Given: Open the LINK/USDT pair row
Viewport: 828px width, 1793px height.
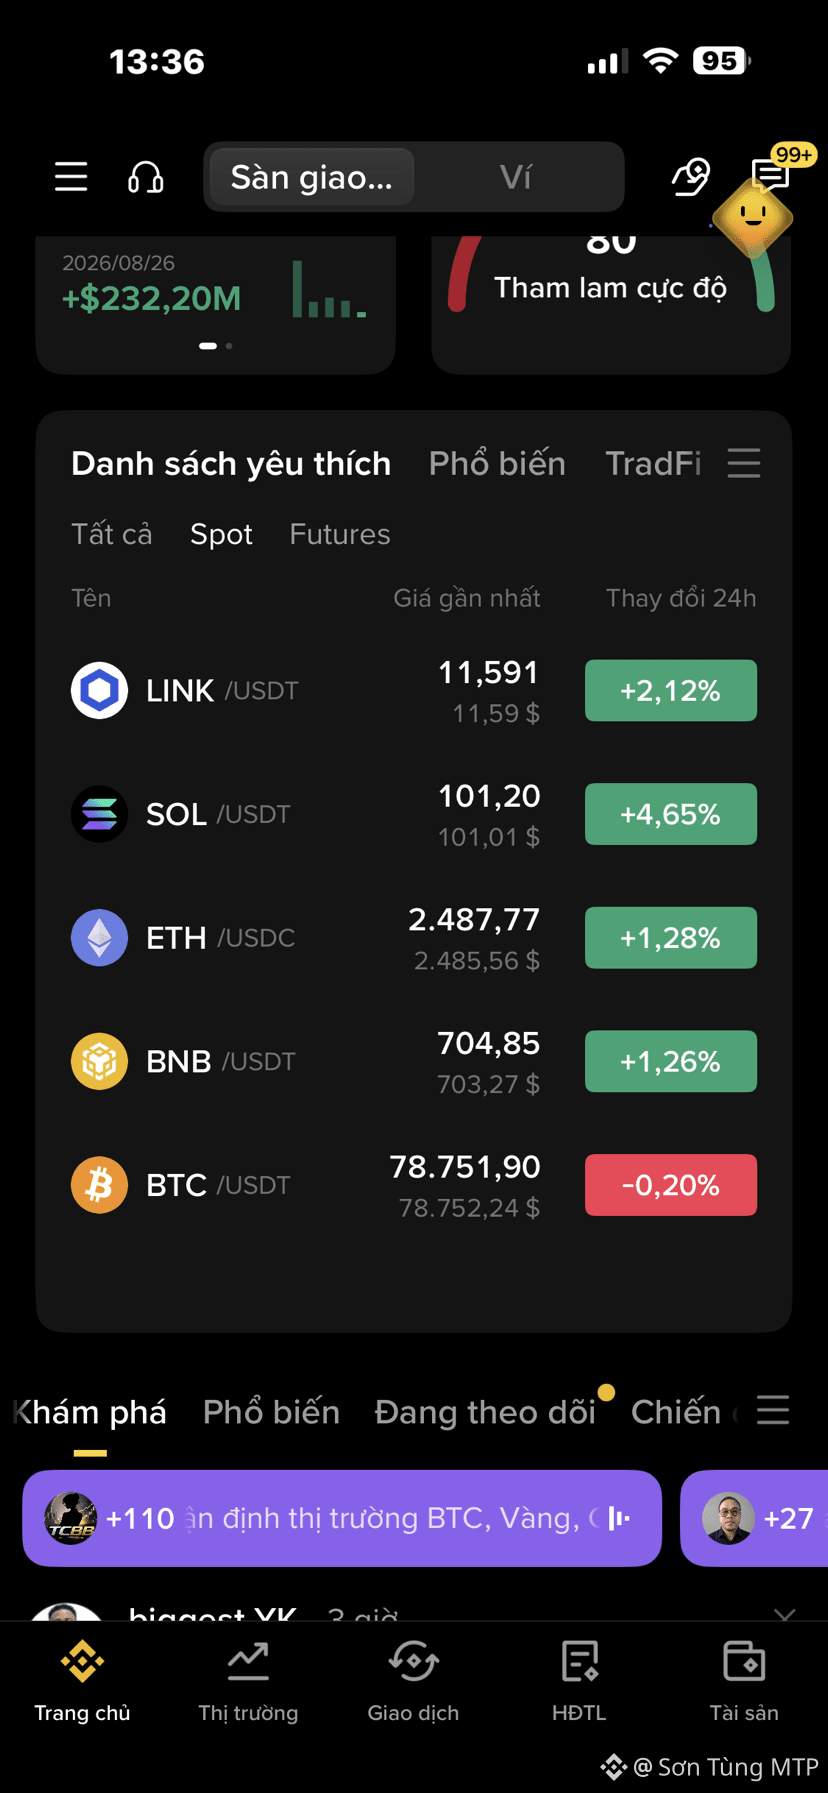Looking at the screenshot, I should pyautogui.click(x=414, y=691).
